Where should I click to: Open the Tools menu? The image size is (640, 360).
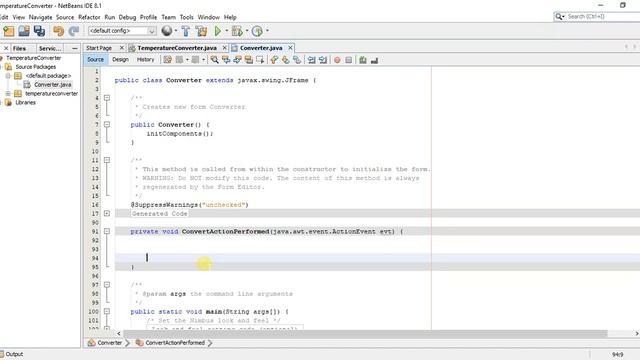coord(187,17)
